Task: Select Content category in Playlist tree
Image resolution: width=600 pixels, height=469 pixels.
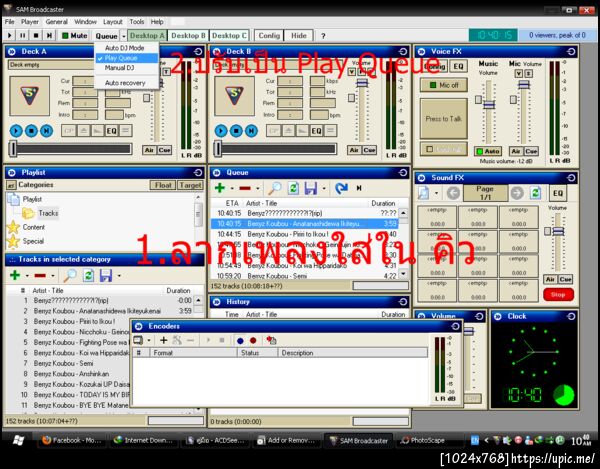Action: click(34, 227)
